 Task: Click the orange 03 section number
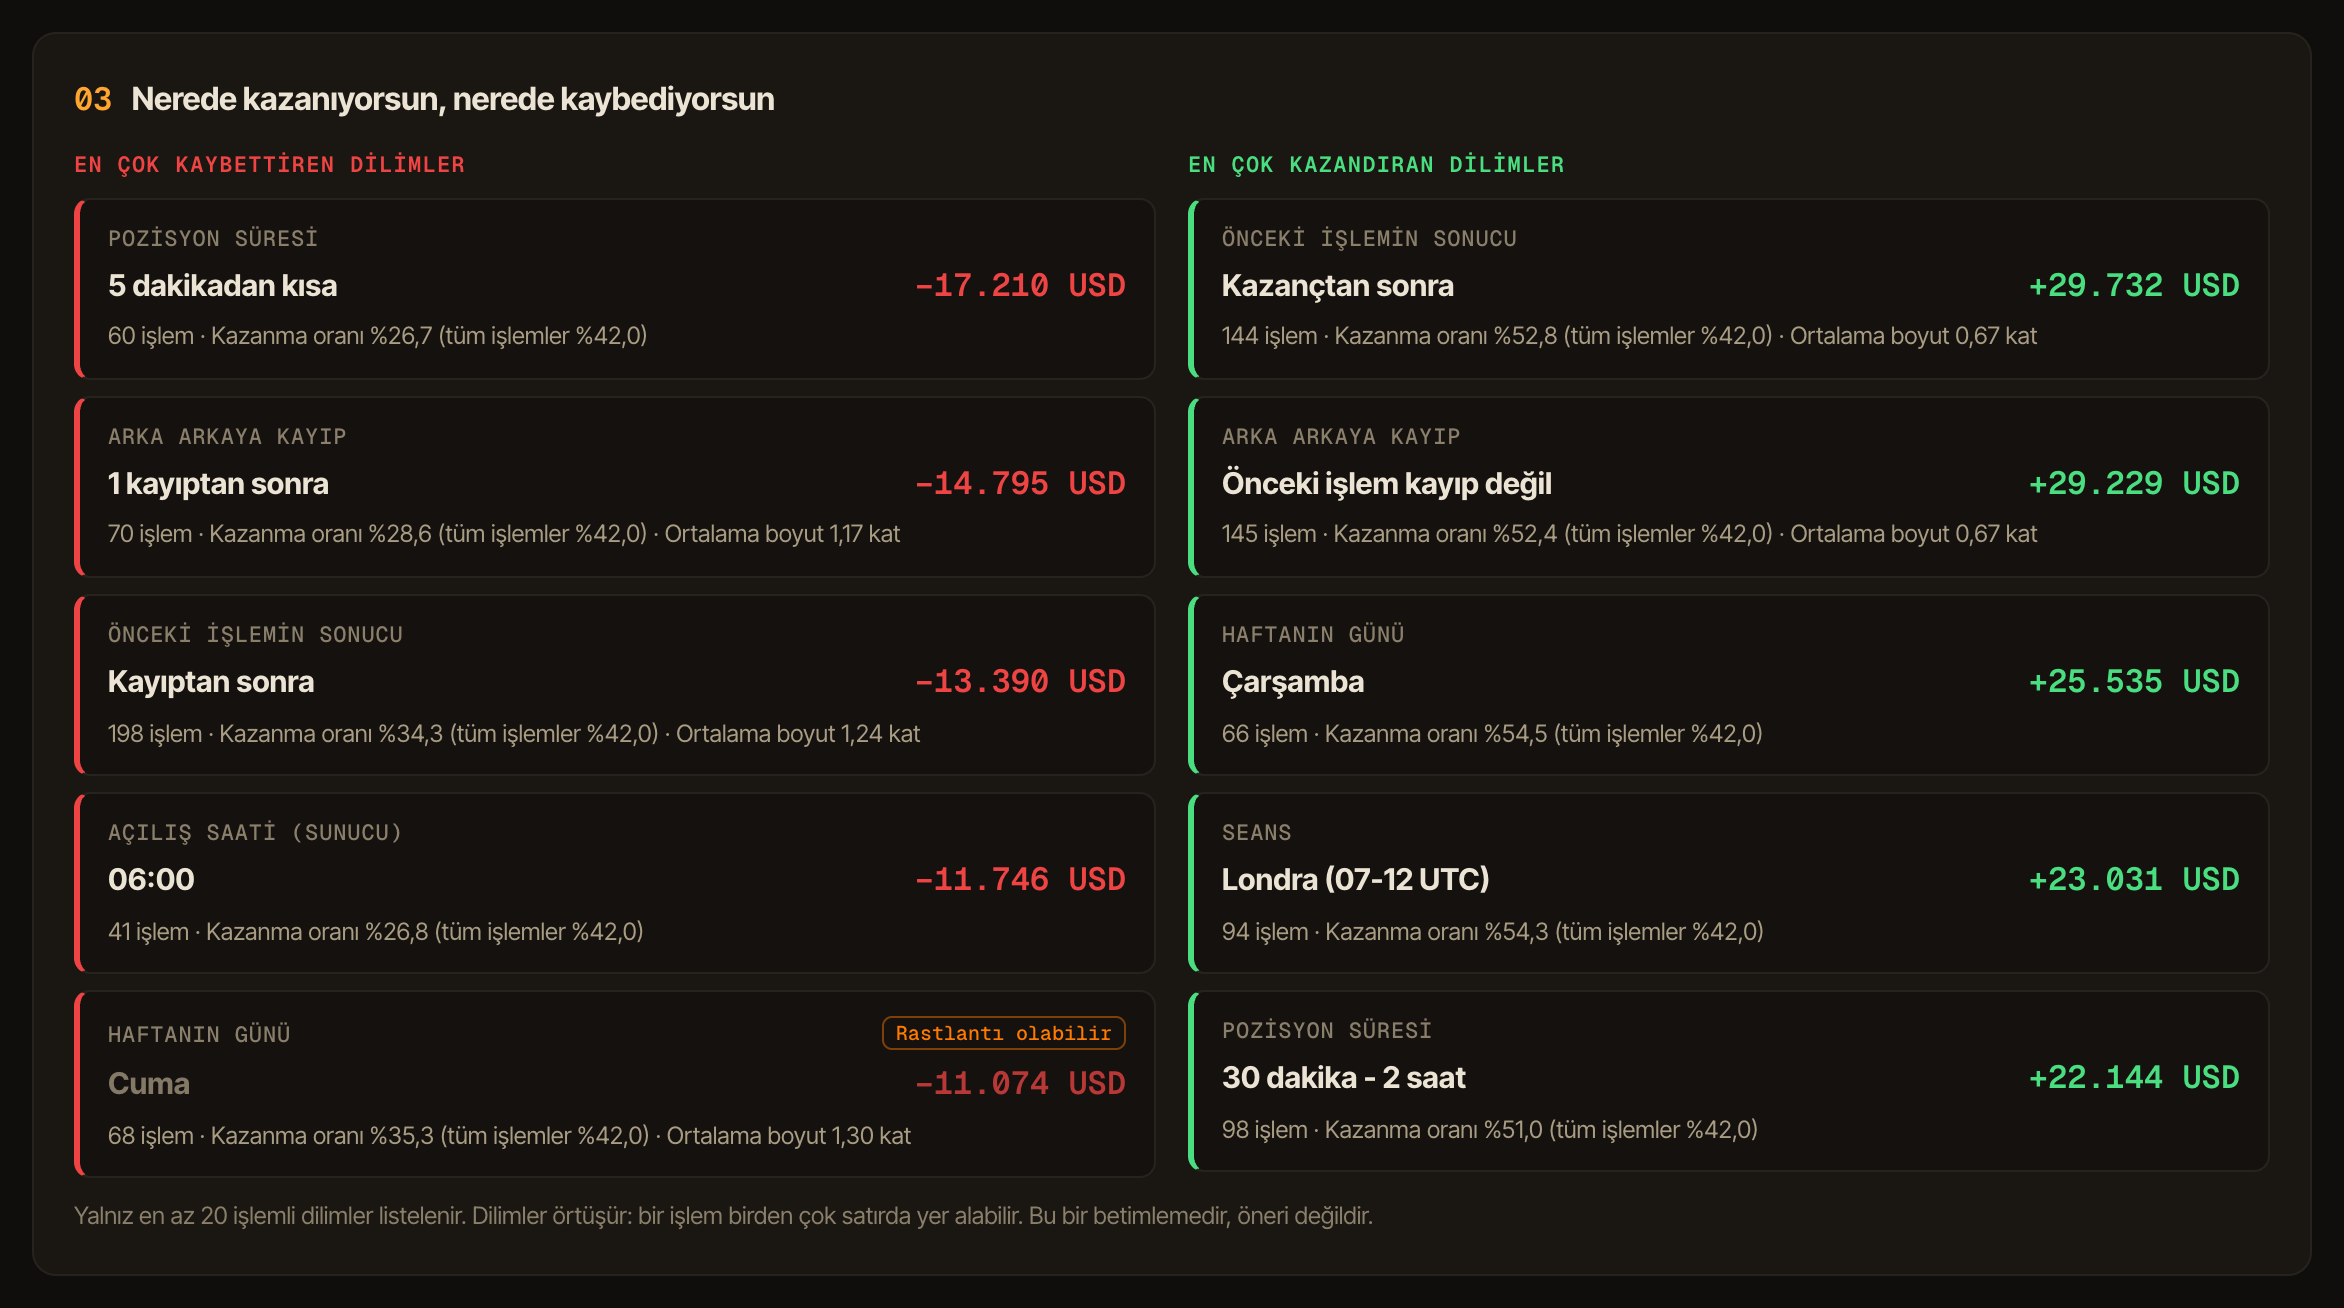tap(93, 99)
